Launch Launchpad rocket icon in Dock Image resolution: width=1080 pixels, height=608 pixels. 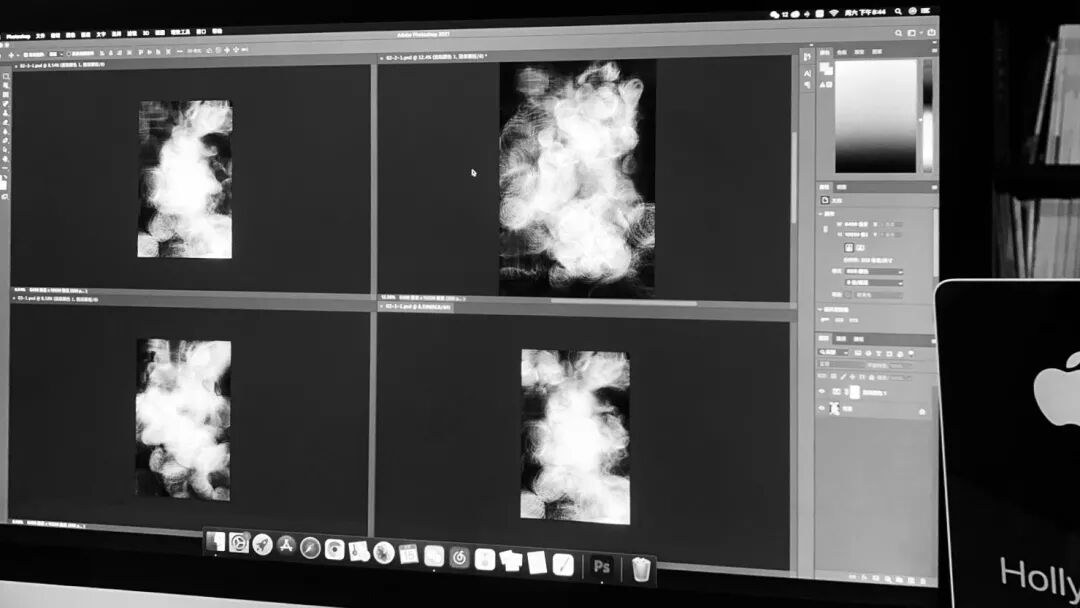click(262, 544)
